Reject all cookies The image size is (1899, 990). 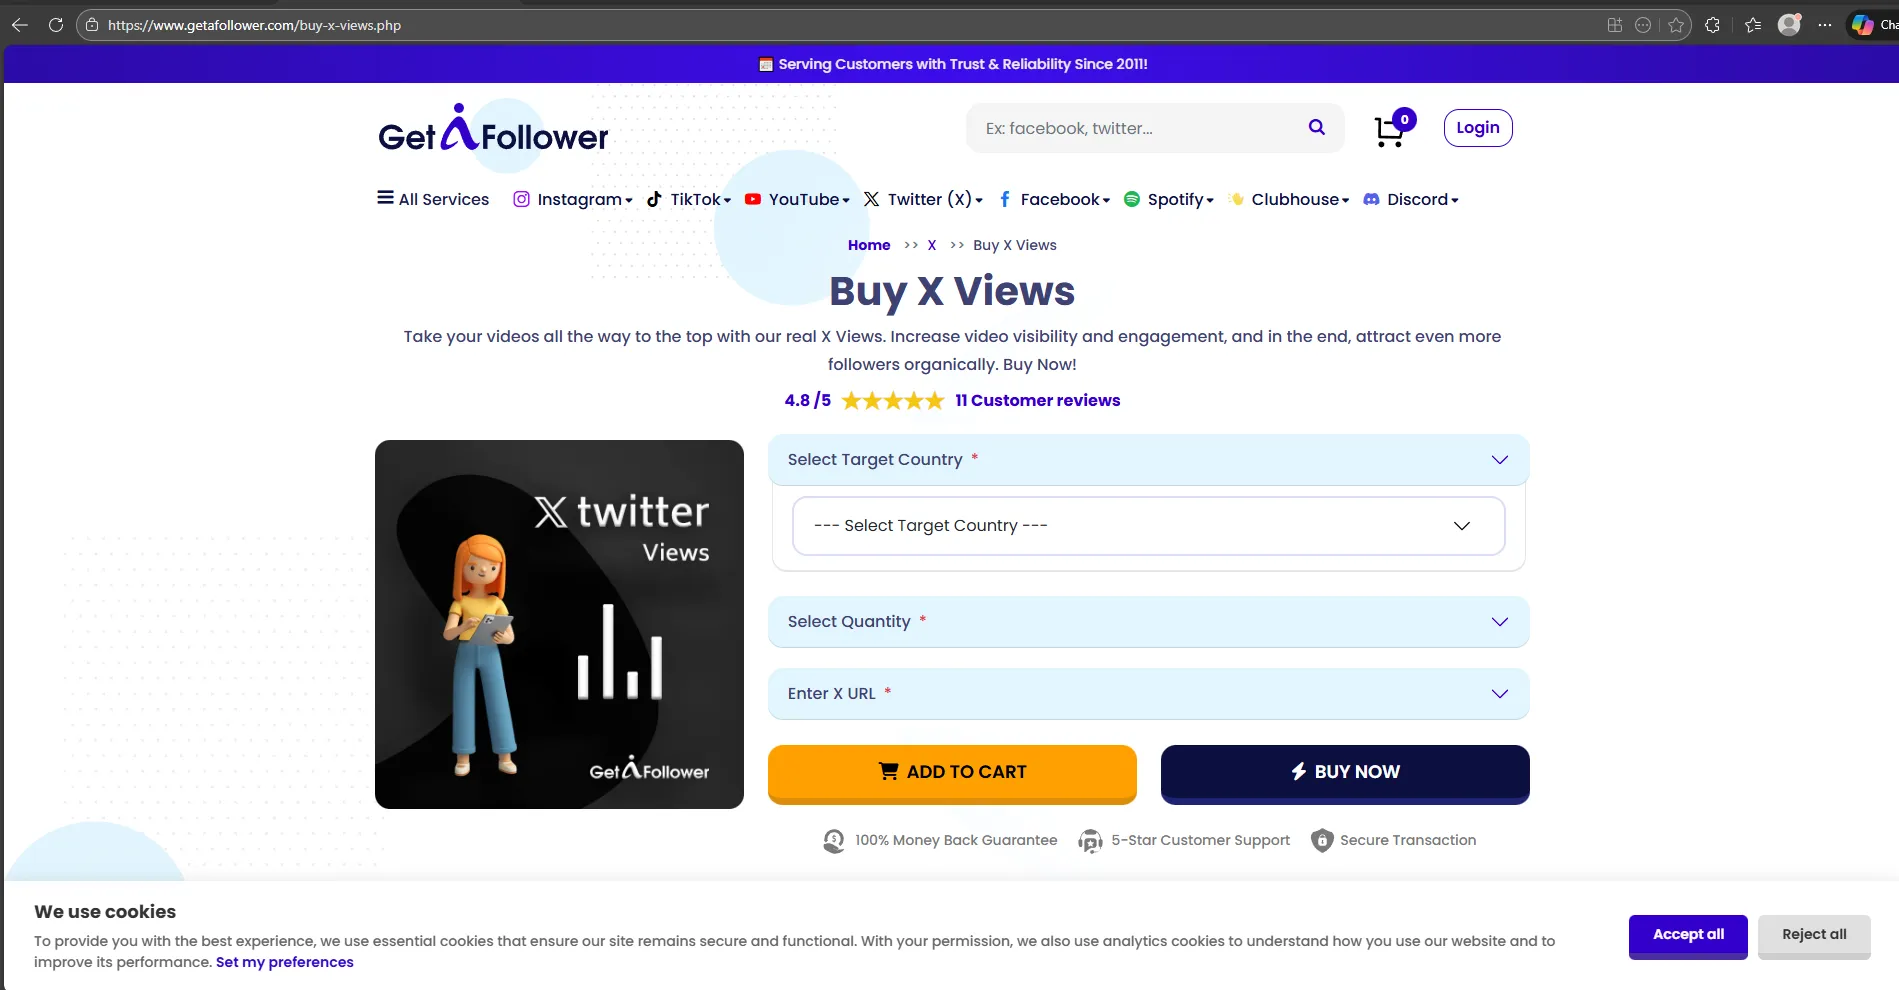(x=1814, y=936)
